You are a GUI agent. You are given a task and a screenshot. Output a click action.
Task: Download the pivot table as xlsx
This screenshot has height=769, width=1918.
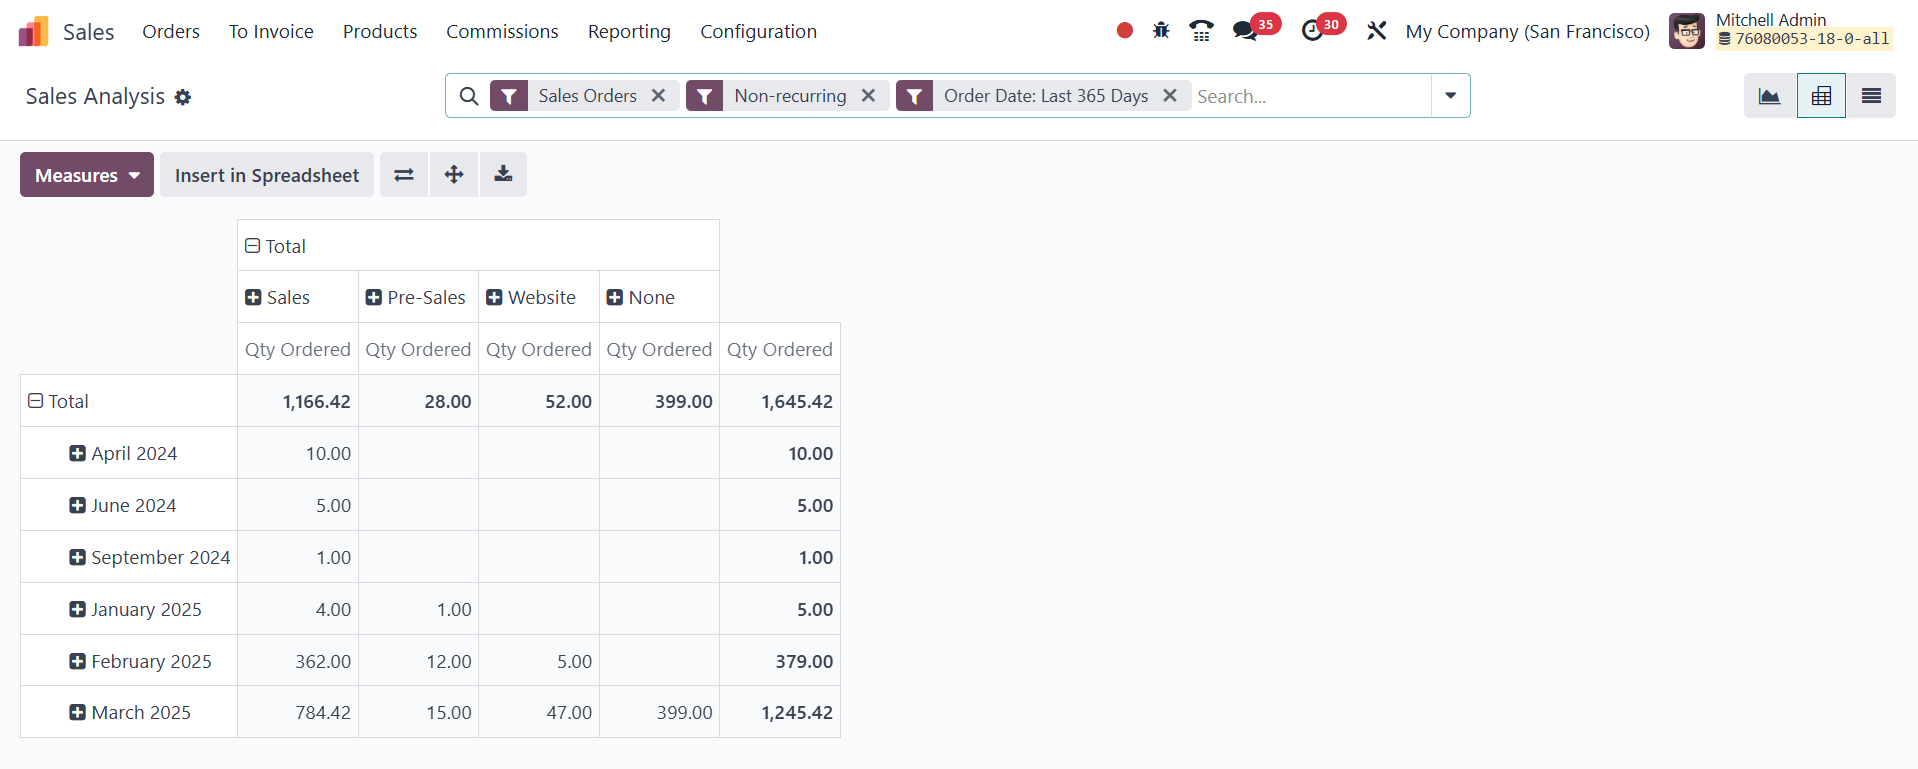[x=503, y=175]
